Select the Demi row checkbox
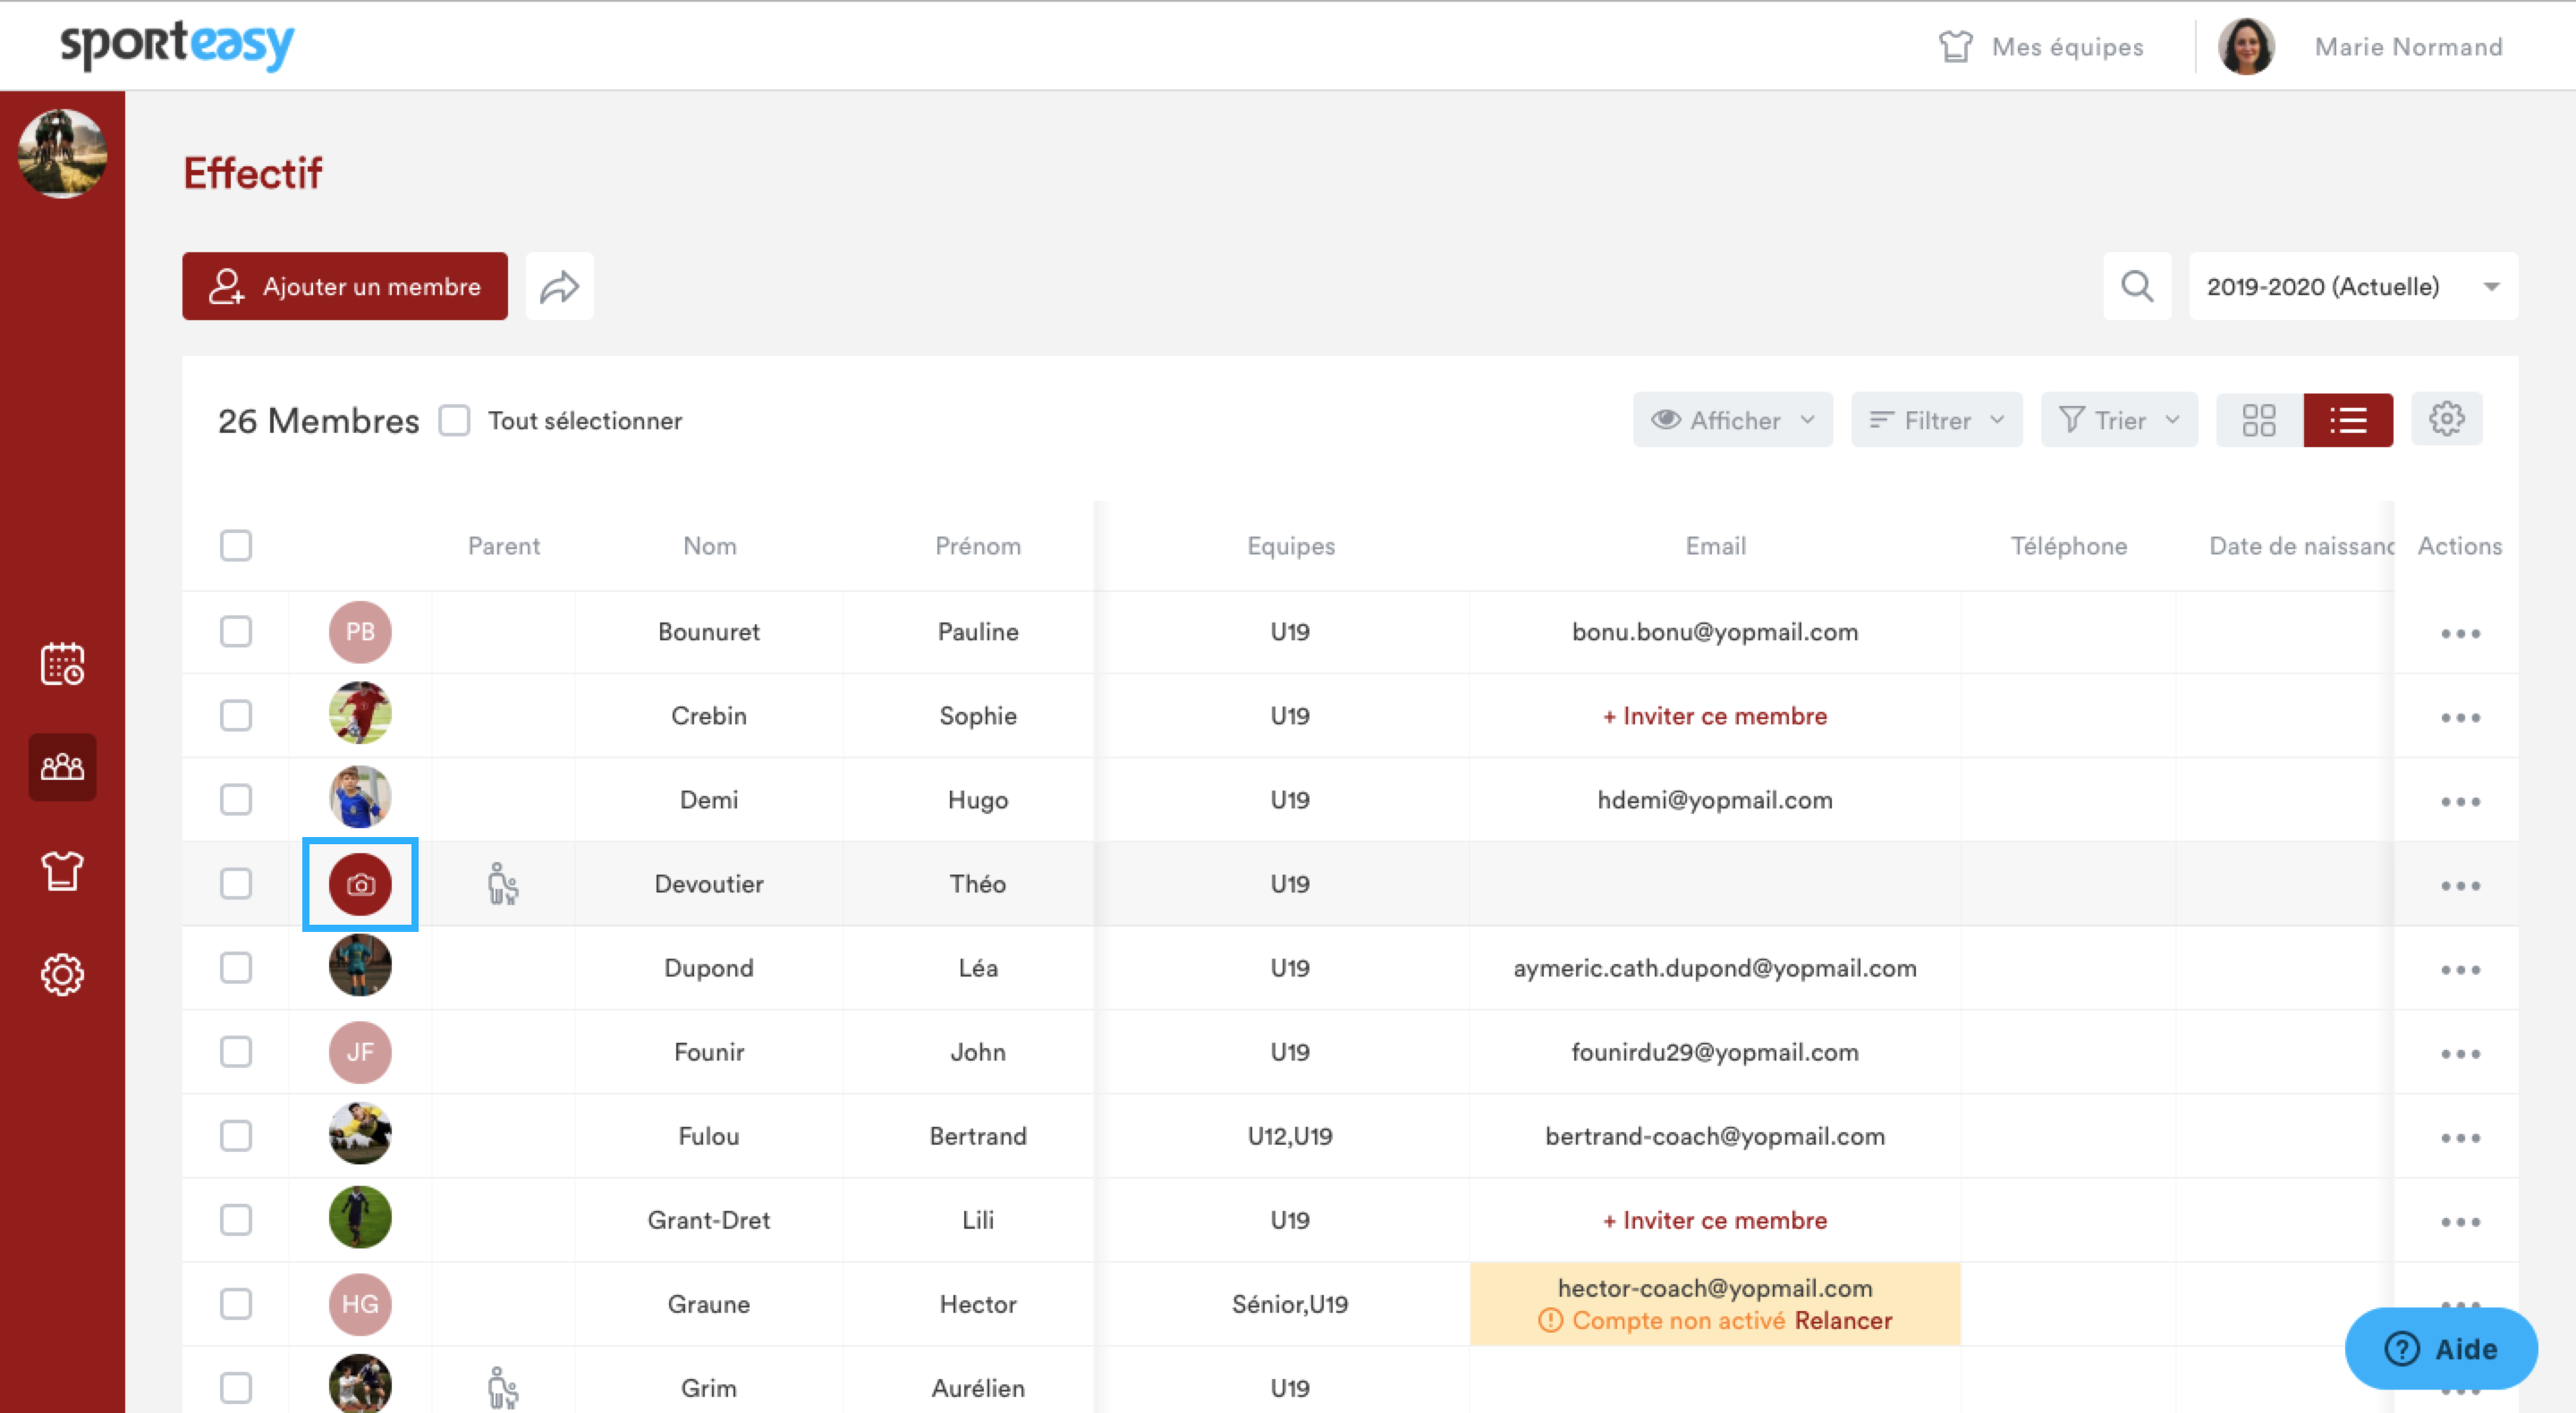The width and height of the screenshot is (2576, 1413). coord(236,800)
